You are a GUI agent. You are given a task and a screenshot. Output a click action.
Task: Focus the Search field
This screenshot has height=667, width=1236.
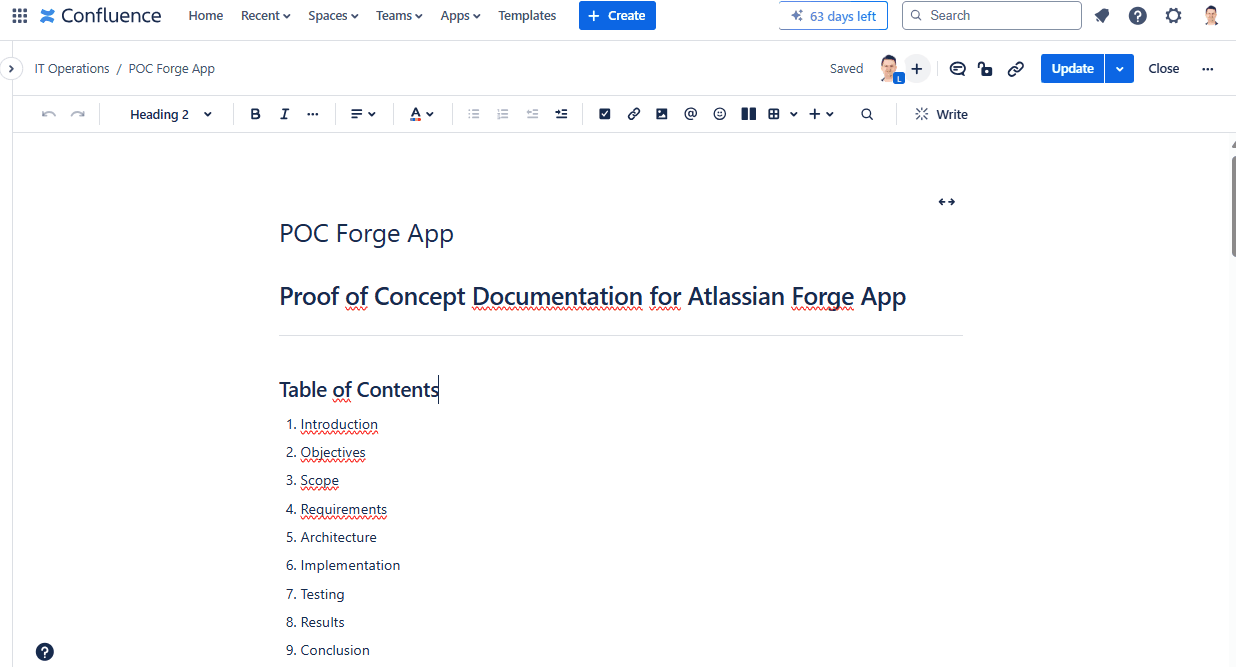pos(991,16)
